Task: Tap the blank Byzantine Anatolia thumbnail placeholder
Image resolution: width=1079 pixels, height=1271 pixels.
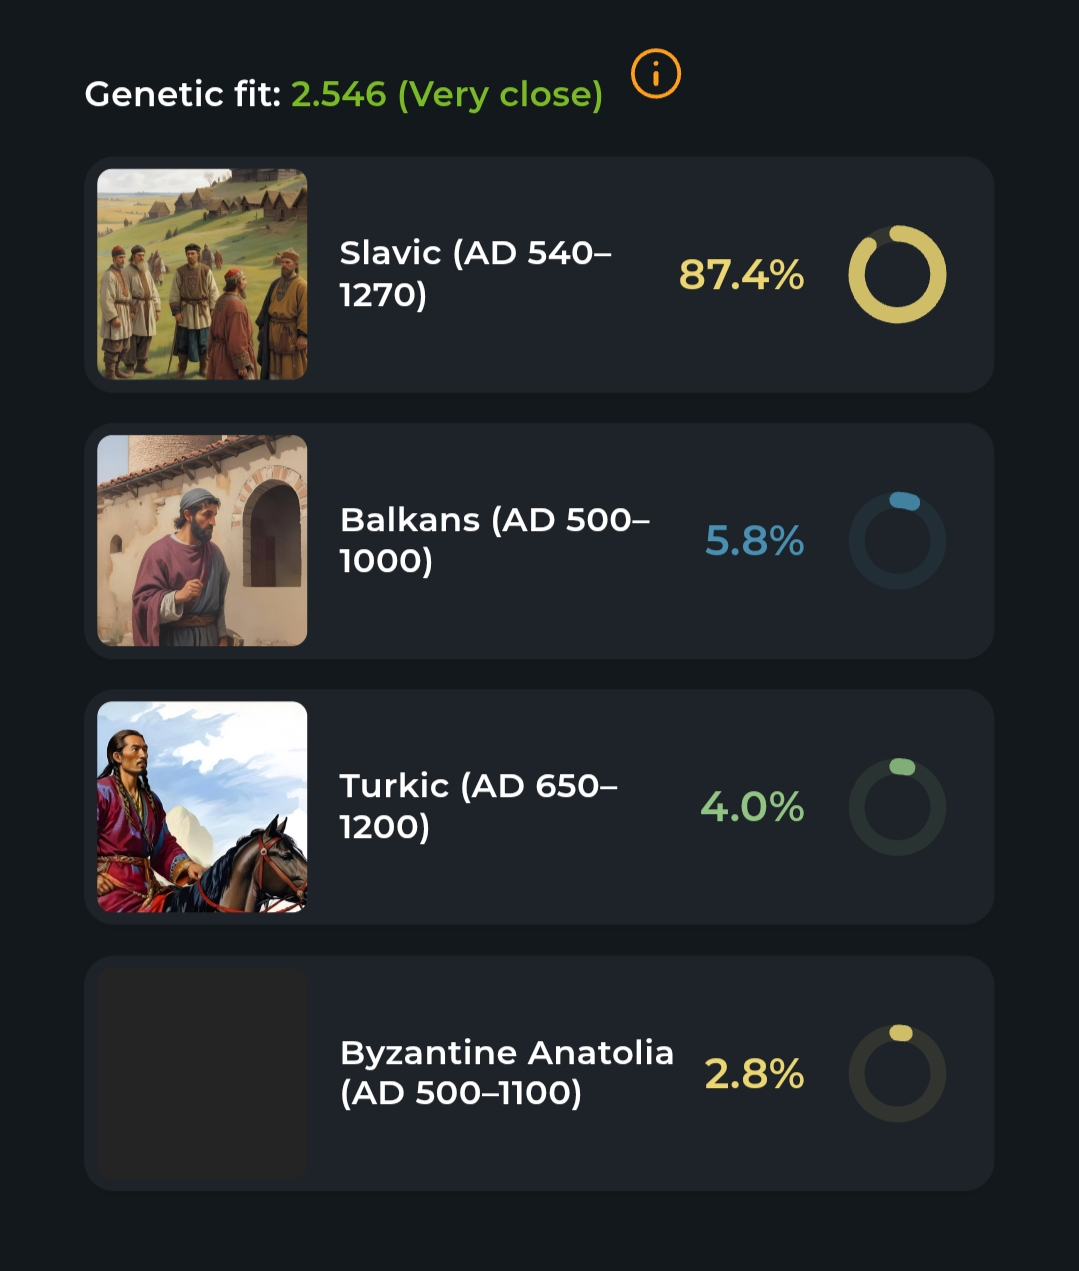Action: 202,1073
